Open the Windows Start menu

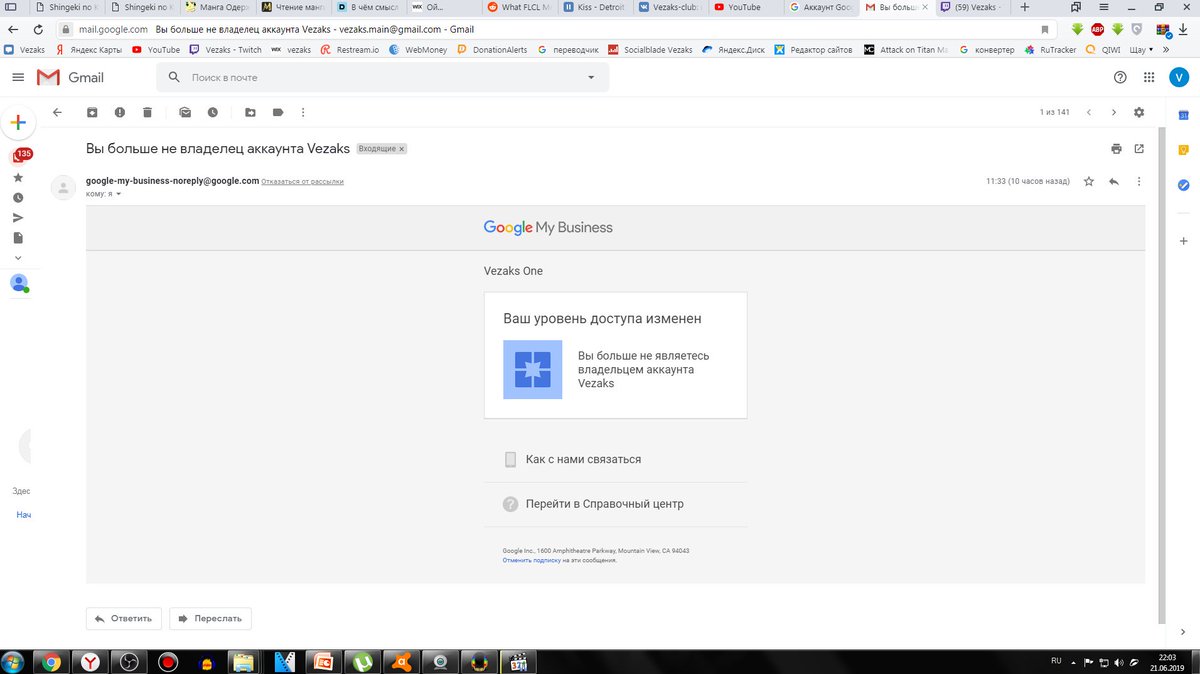tap(14, 661)
